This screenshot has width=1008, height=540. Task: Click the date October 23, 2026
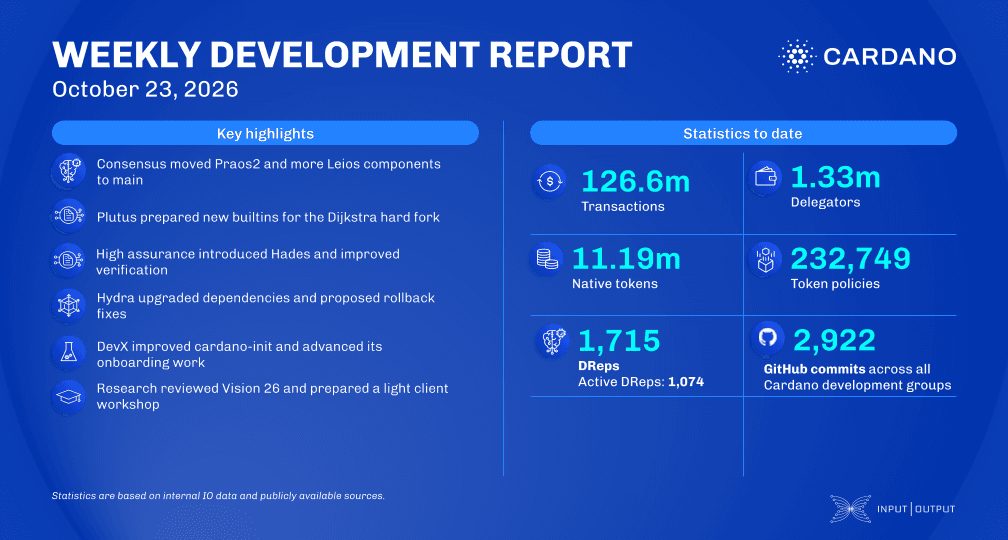145,89
